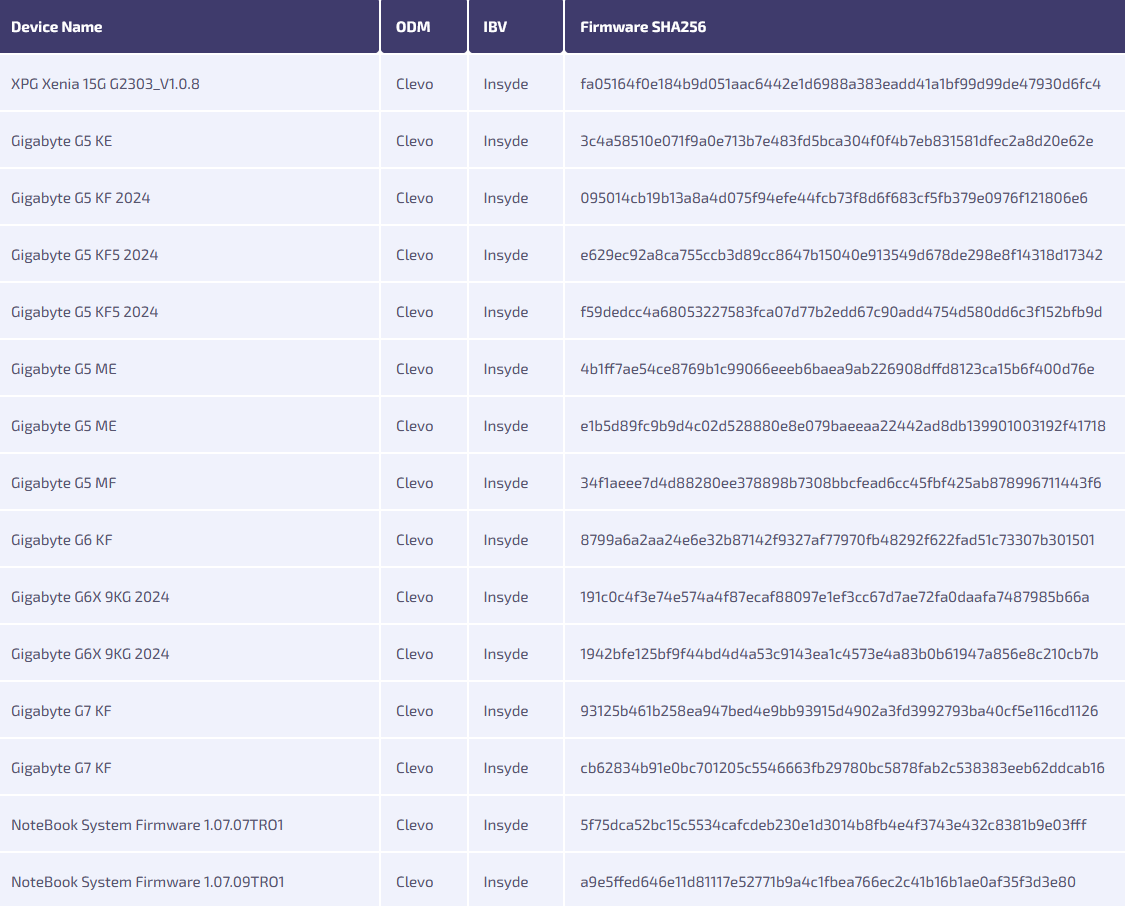Image resolution: width=1125 pixels, height=906 pixels.
Task: Click Clevo in the Gigabyte G6 KF row
Action: point(415,540)
